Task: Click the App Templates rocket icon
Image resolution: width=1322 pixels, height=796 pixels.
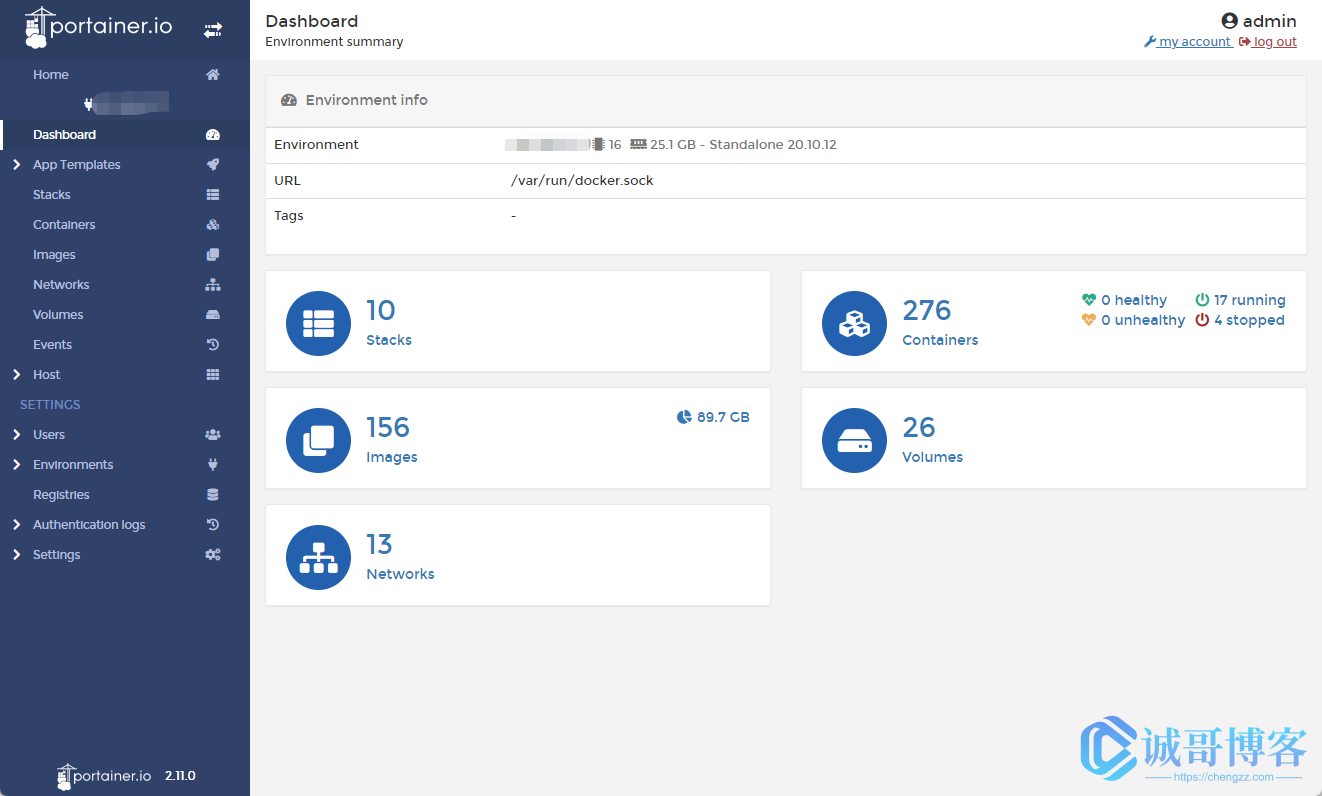Action: pos(213,165)
